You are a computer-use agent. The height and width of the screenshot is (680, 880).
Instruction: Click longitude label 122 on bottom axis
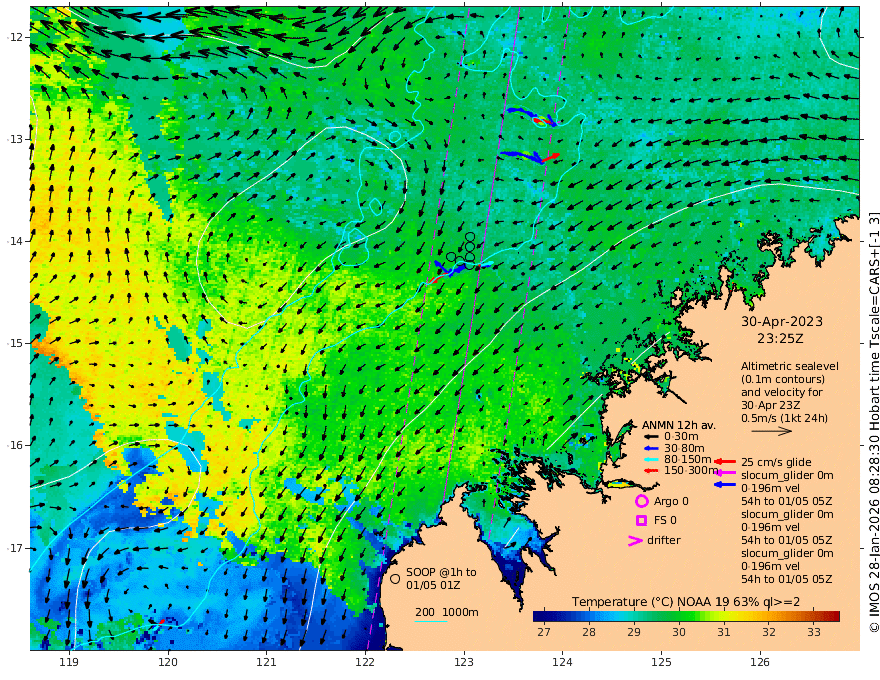pyautogui.click(x=365, y=662)
